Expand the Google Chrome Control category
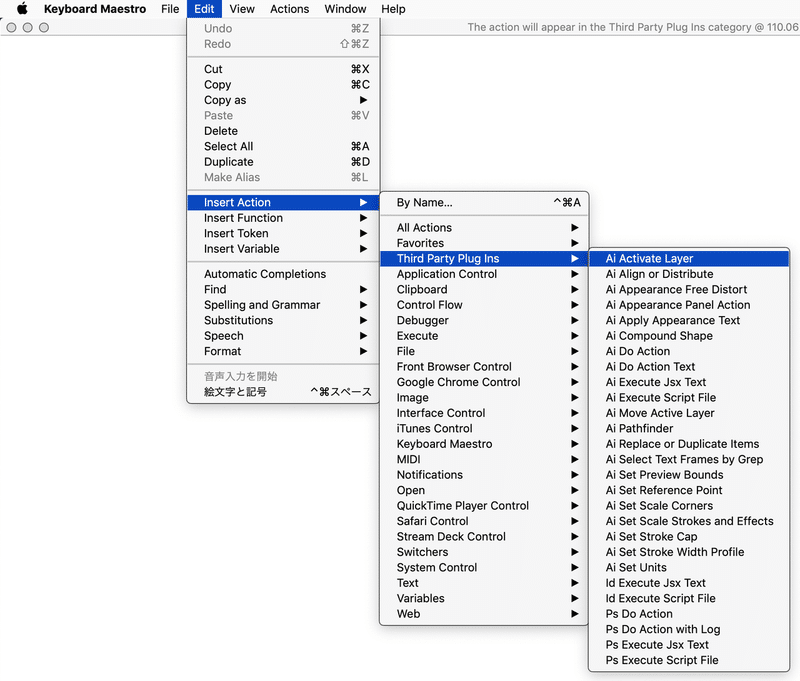Image resolution: width=800 pixels, height=681 pixels. (x=484, y=382)
